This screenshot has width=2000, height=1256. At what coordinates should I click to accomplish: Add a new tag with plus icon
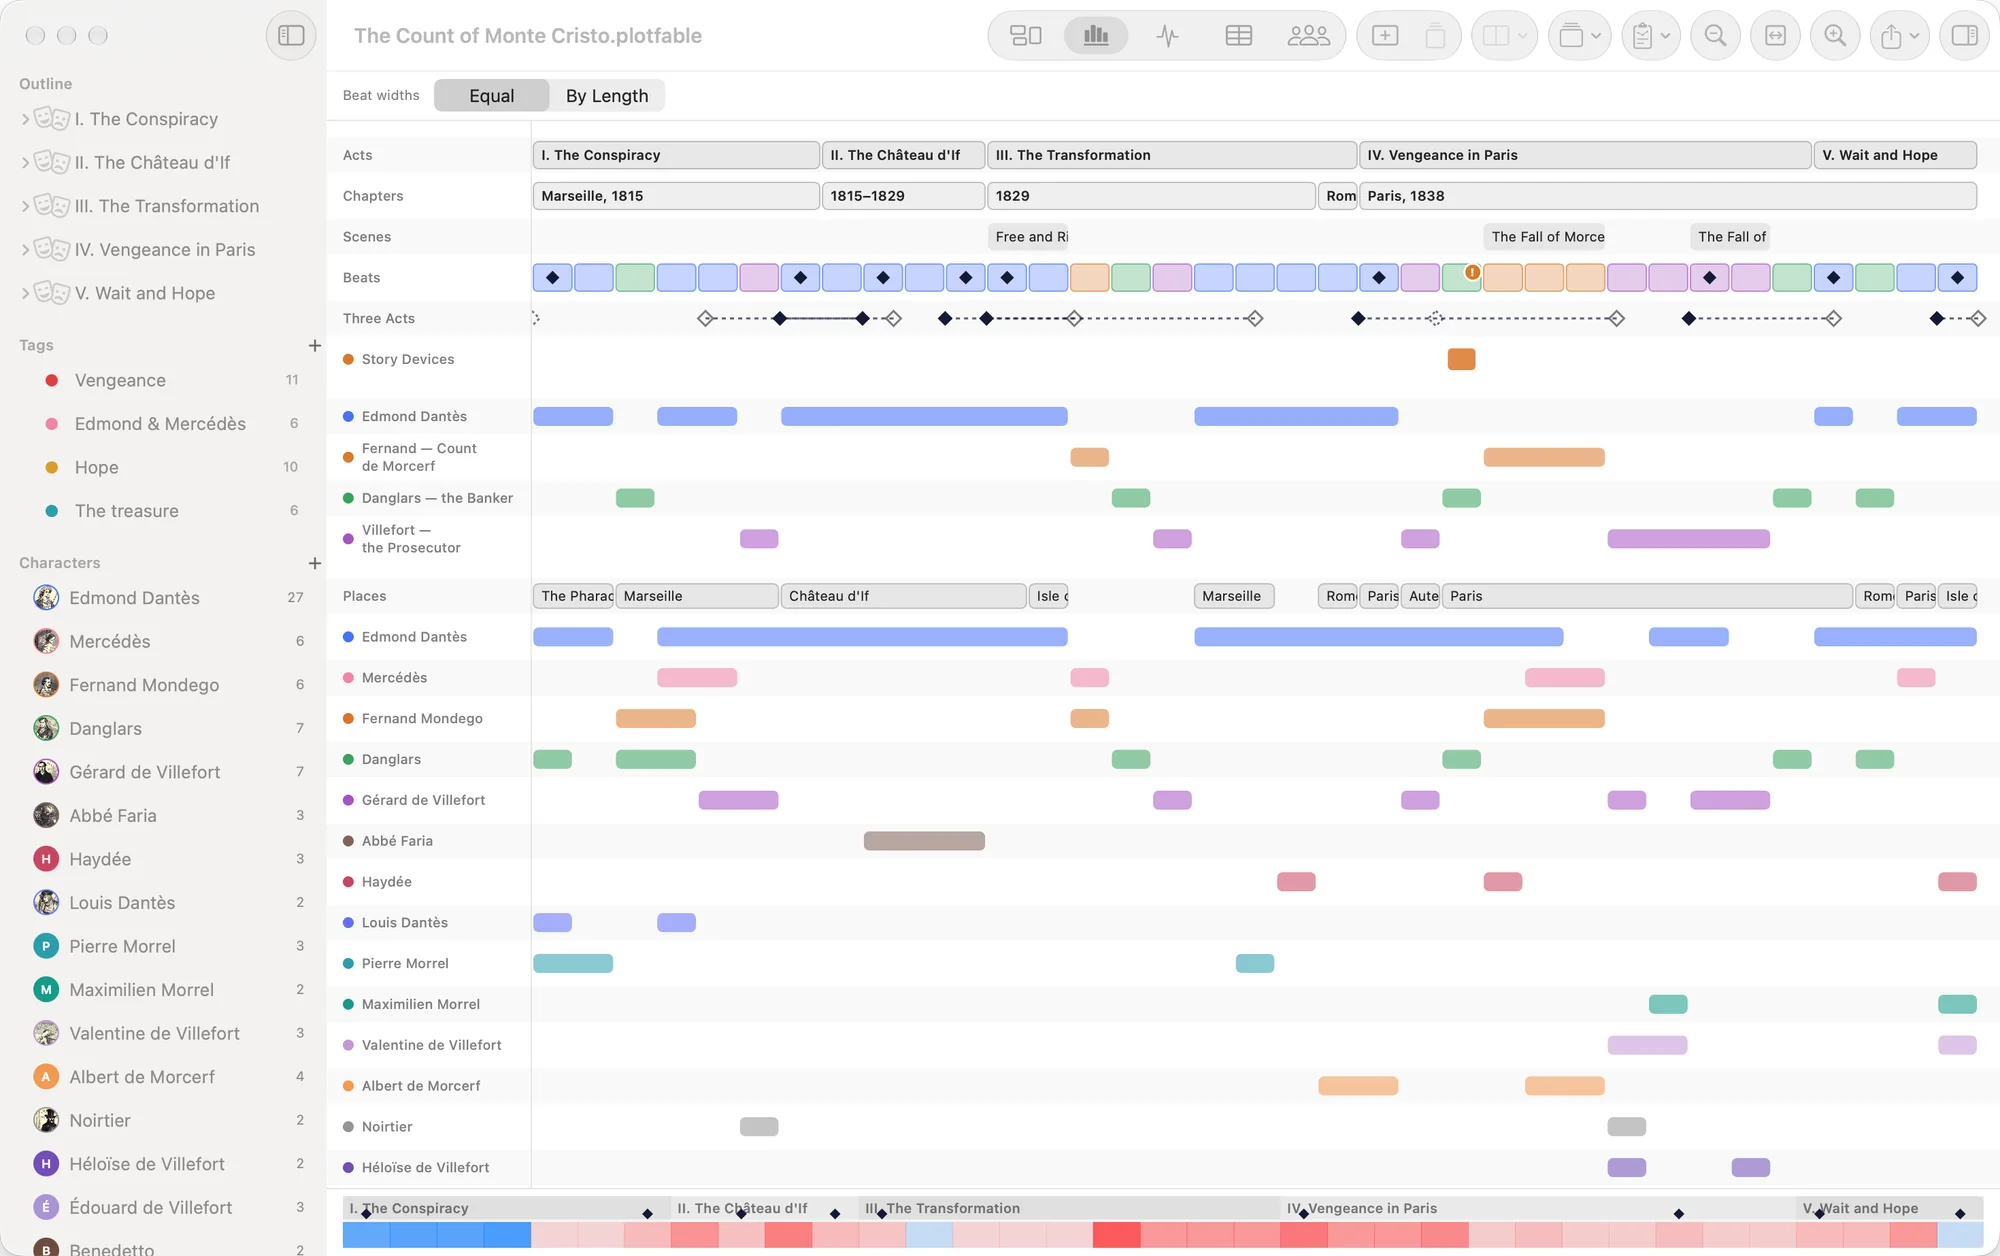(314, 345)
